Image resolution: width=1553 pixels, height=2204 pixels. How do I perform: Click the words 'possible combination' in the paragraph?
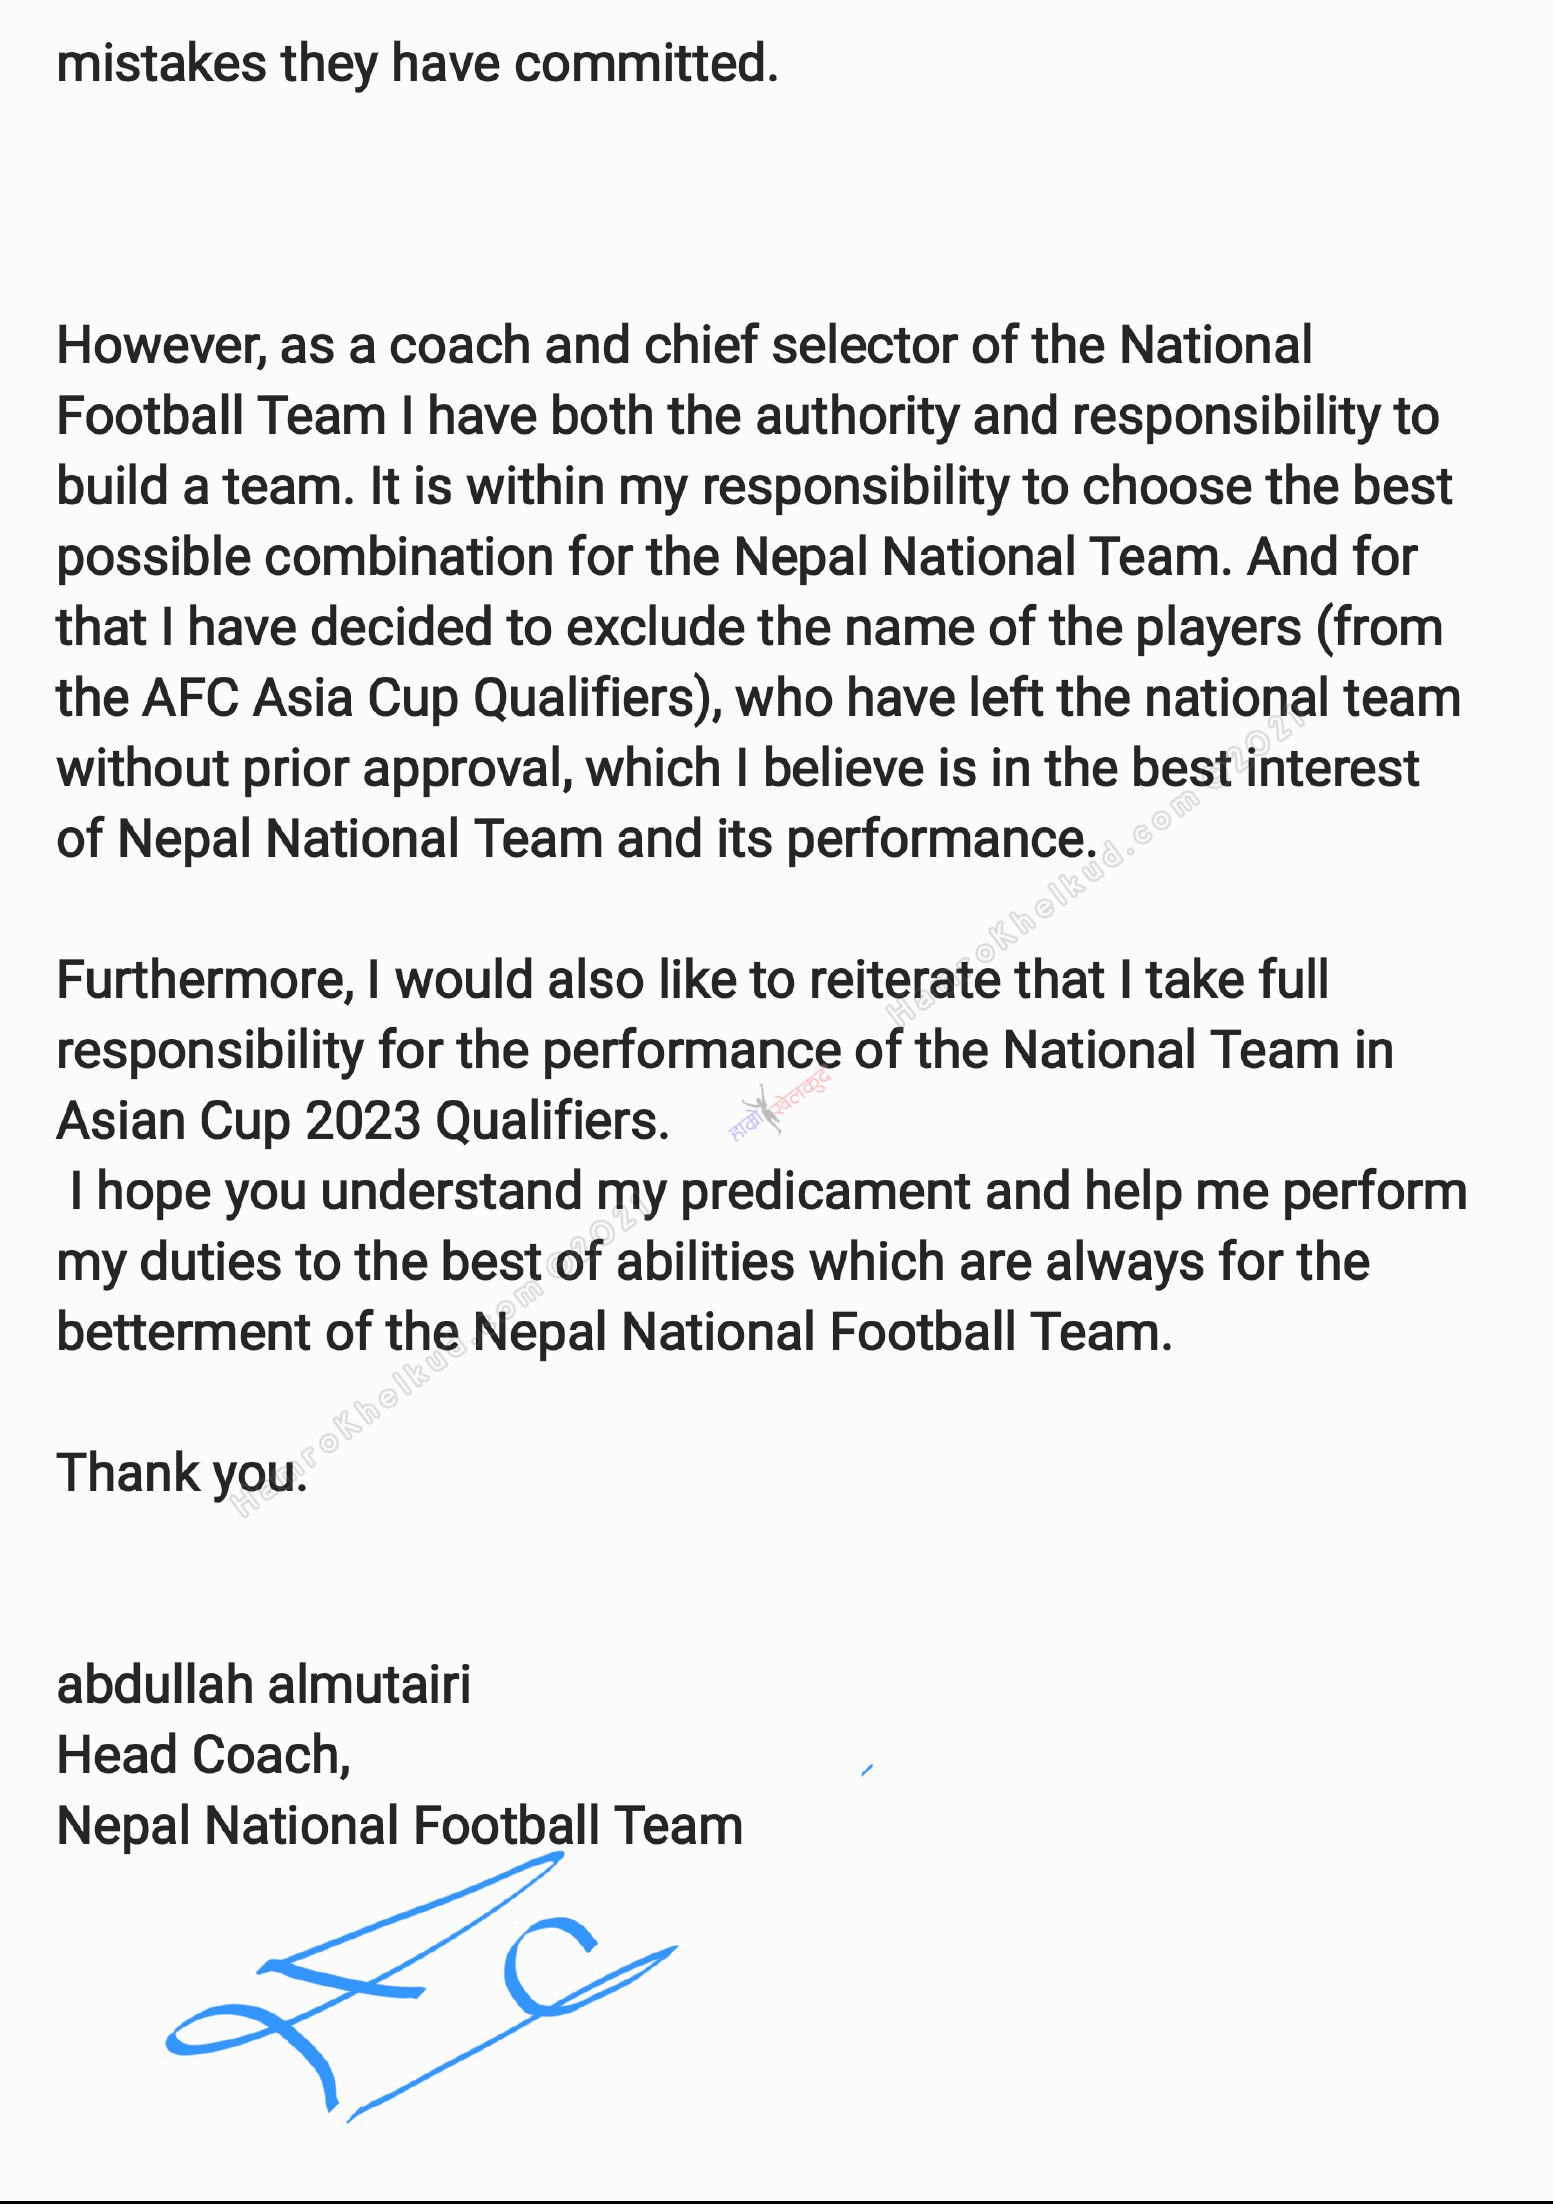[x=304, y=557]
